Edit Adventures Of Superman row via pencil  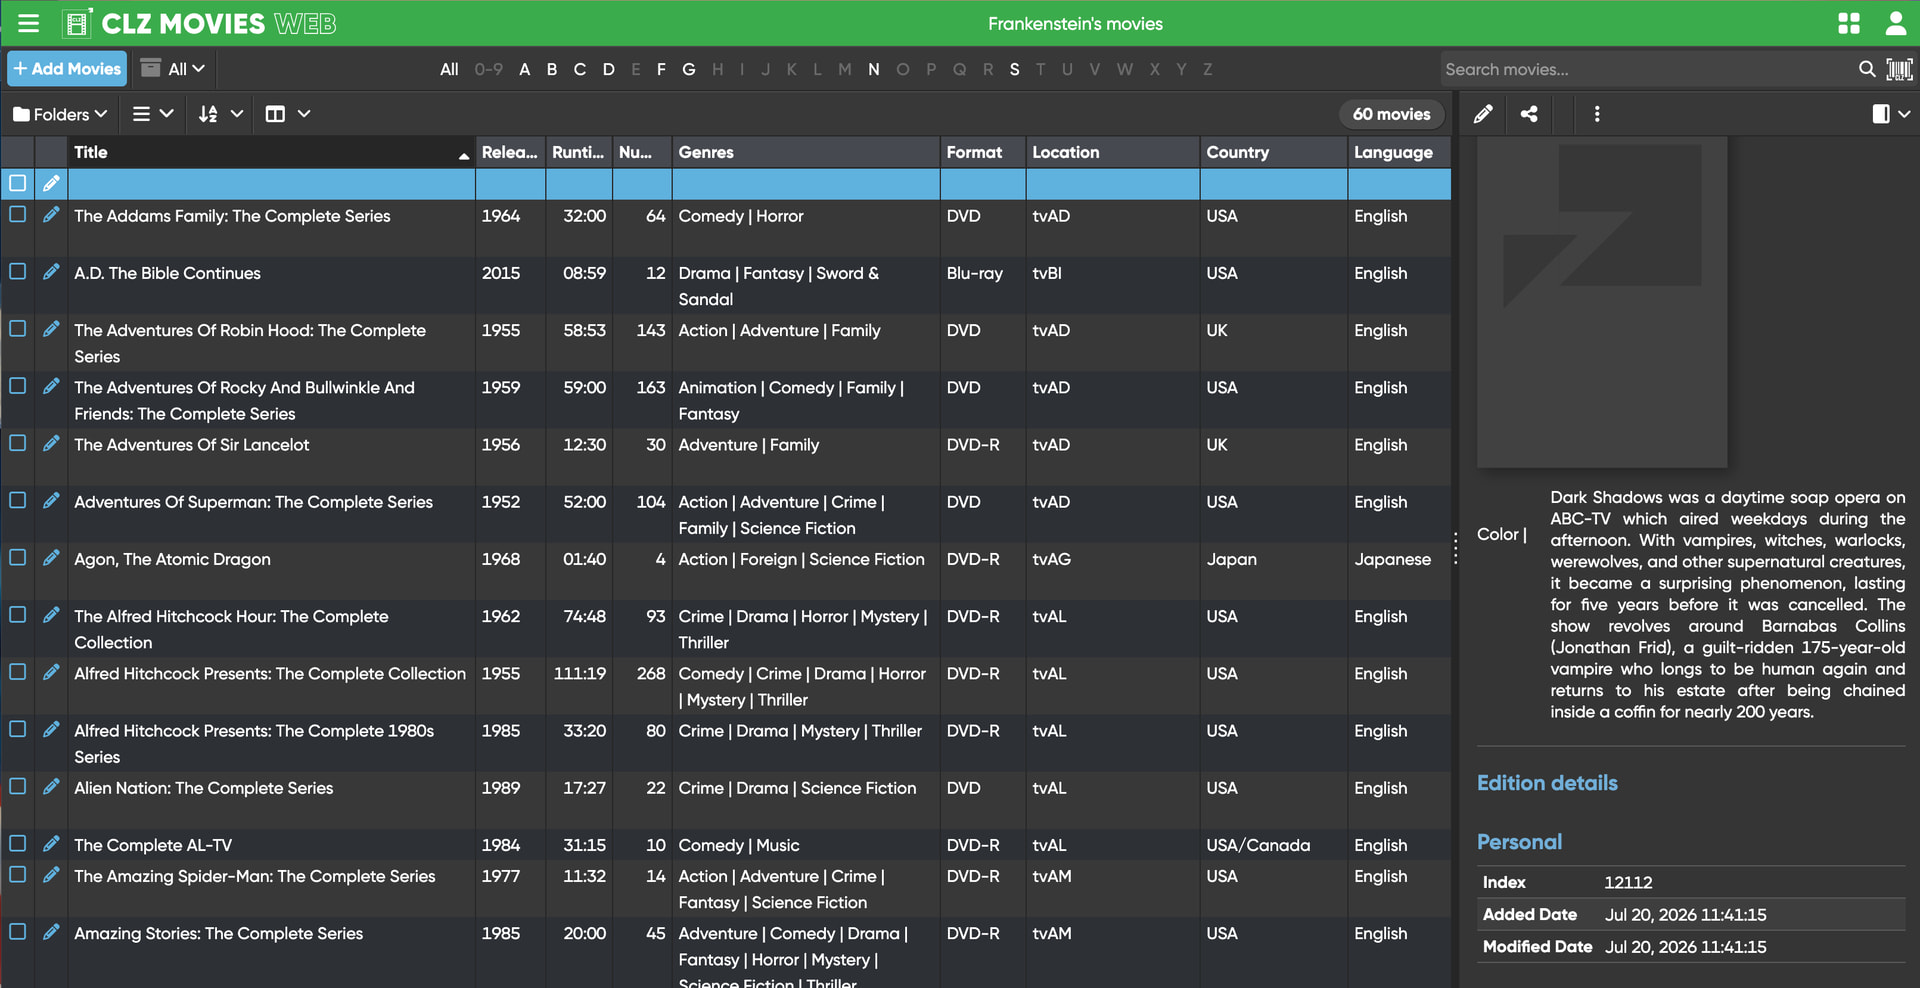coord(51,501)
